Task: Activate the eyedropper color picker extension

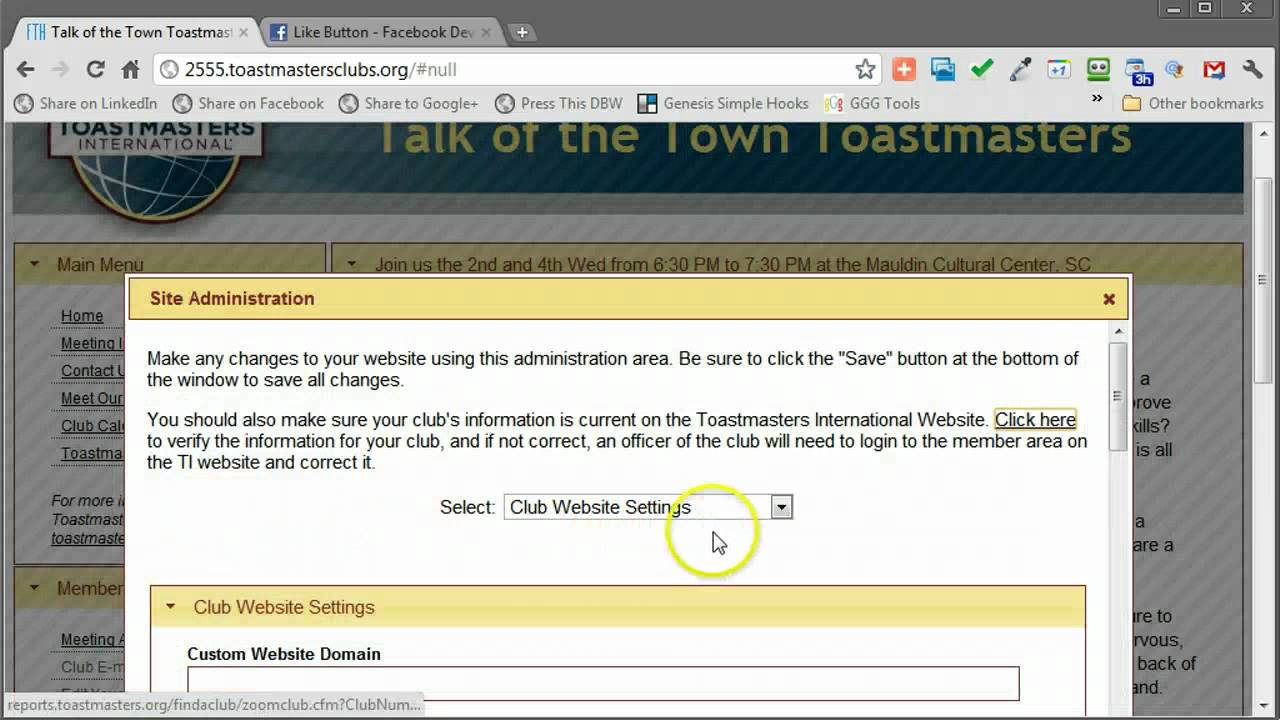Action: 1020,69
